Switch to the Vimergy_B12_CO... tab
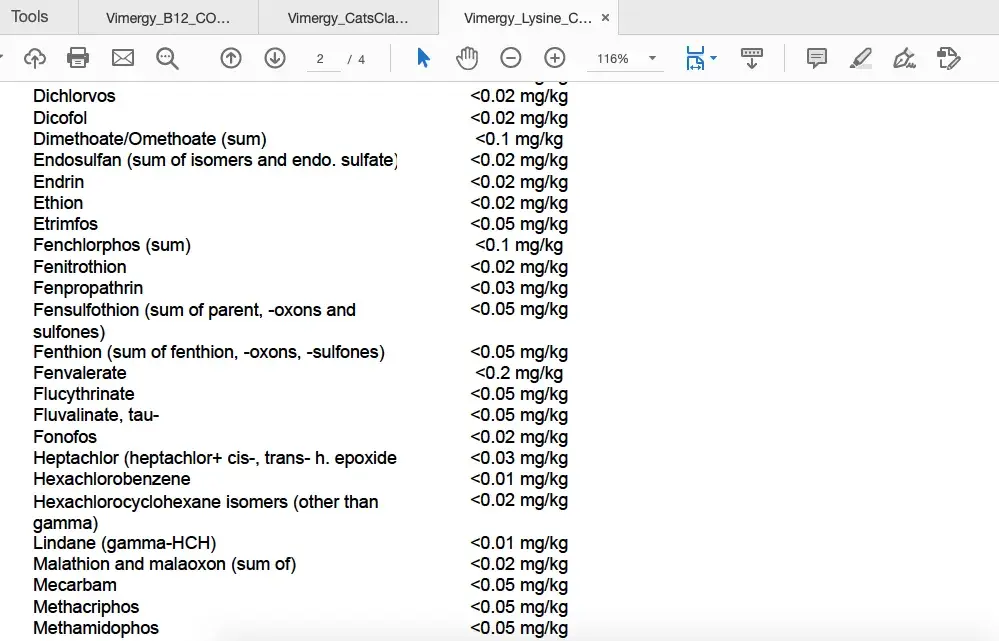The width and height of the screenshot is (999, 641). [x=167, y=18]
